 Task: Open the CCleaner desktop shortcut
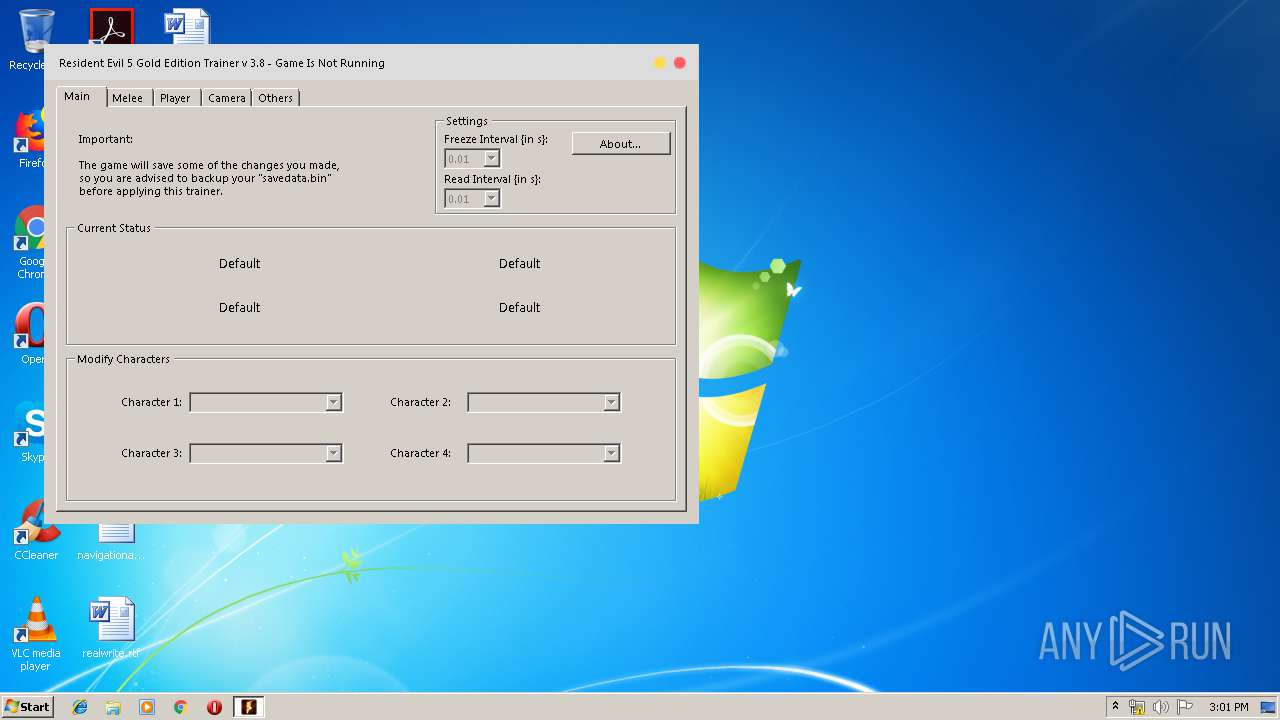point(36,531)
